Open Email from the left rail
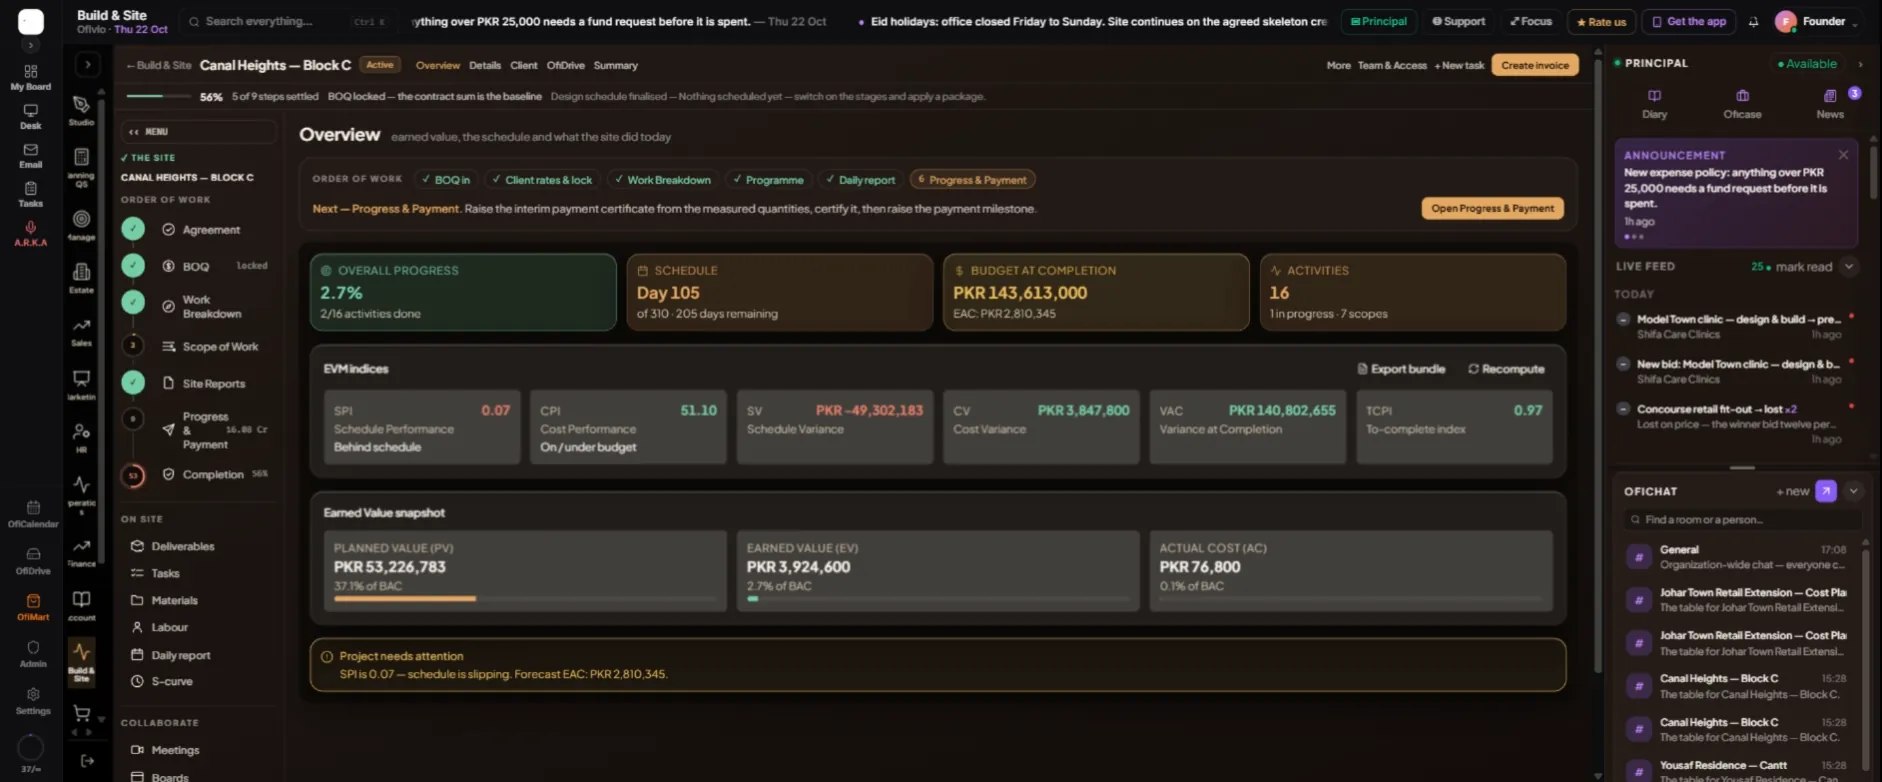Image resolution: width=1882 pixels, height=782 pixels. pyautogui.click(x=31, y=155)
